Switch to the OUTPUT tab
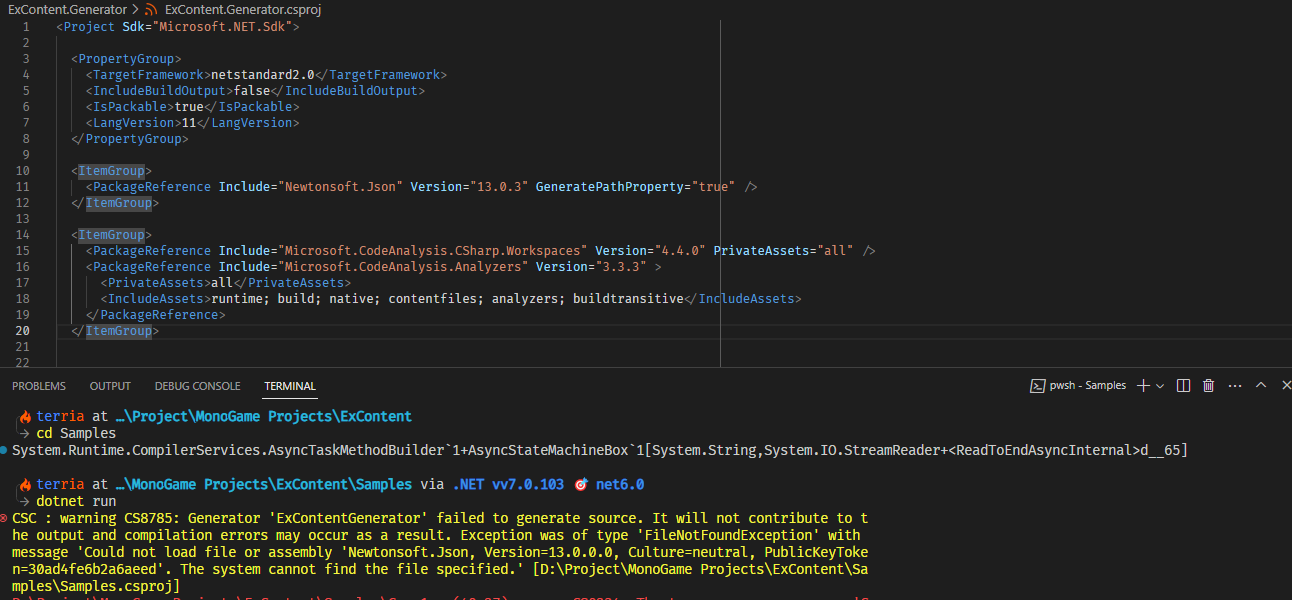Image resolution: width=1292 pixels, height=600 pixels. click(x=110, y=386)
